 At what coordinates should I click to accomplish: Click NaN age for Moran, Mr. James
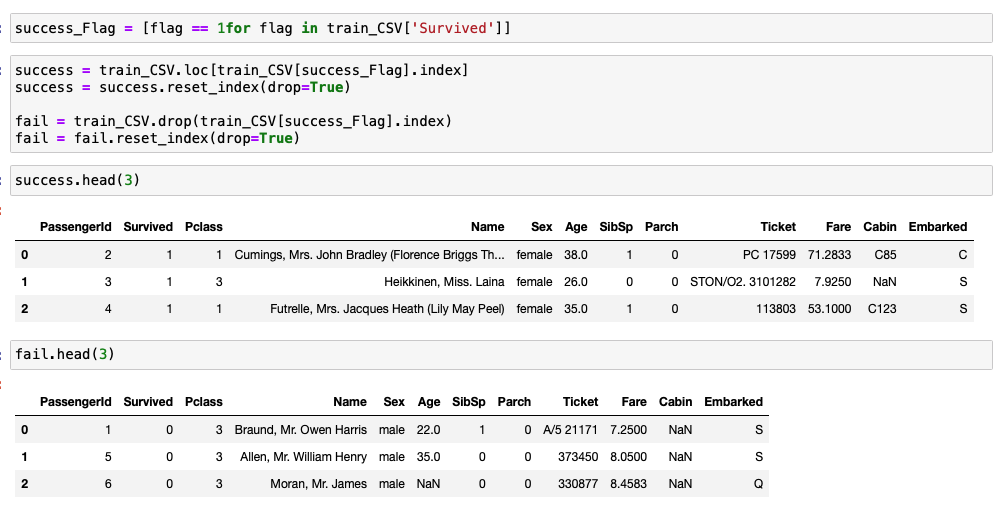click(x=428, y=484)
